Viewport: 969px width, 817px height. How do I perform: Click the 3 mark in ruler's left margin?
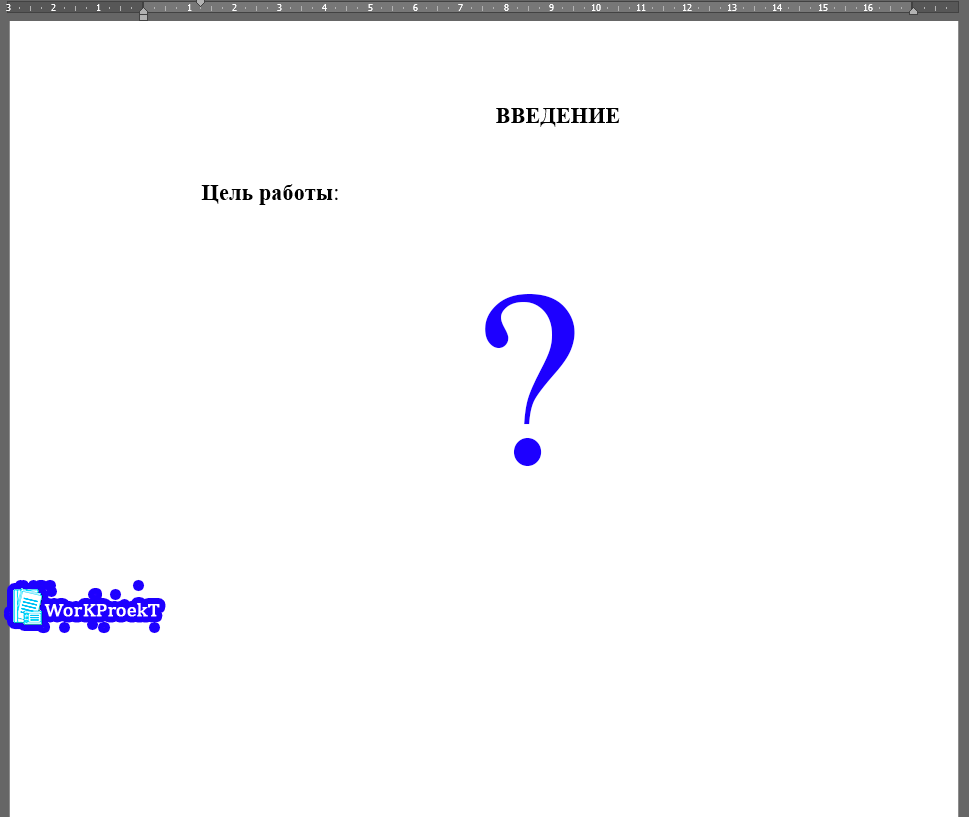(8, 8)
